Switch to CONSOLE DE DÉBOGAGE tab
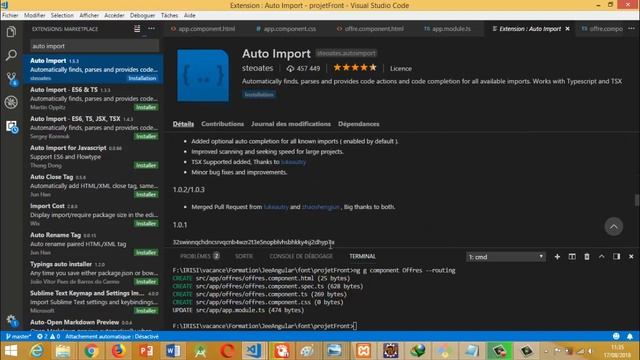 point(301,256)
